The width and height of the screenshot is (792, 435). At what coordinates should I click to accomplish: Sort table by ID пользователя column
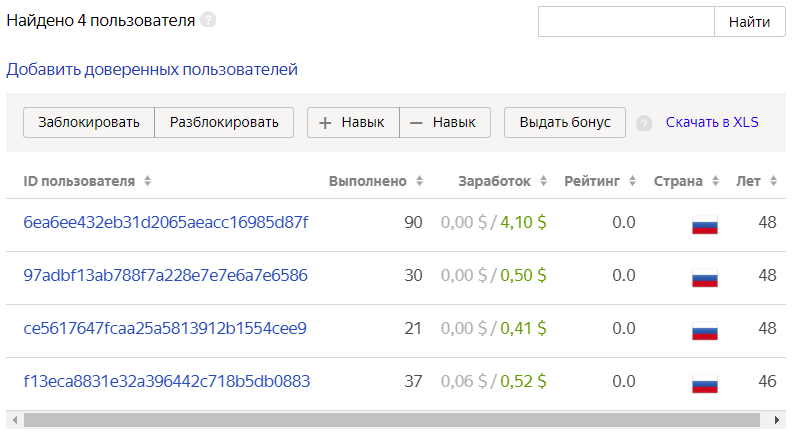tap(147, 181)
